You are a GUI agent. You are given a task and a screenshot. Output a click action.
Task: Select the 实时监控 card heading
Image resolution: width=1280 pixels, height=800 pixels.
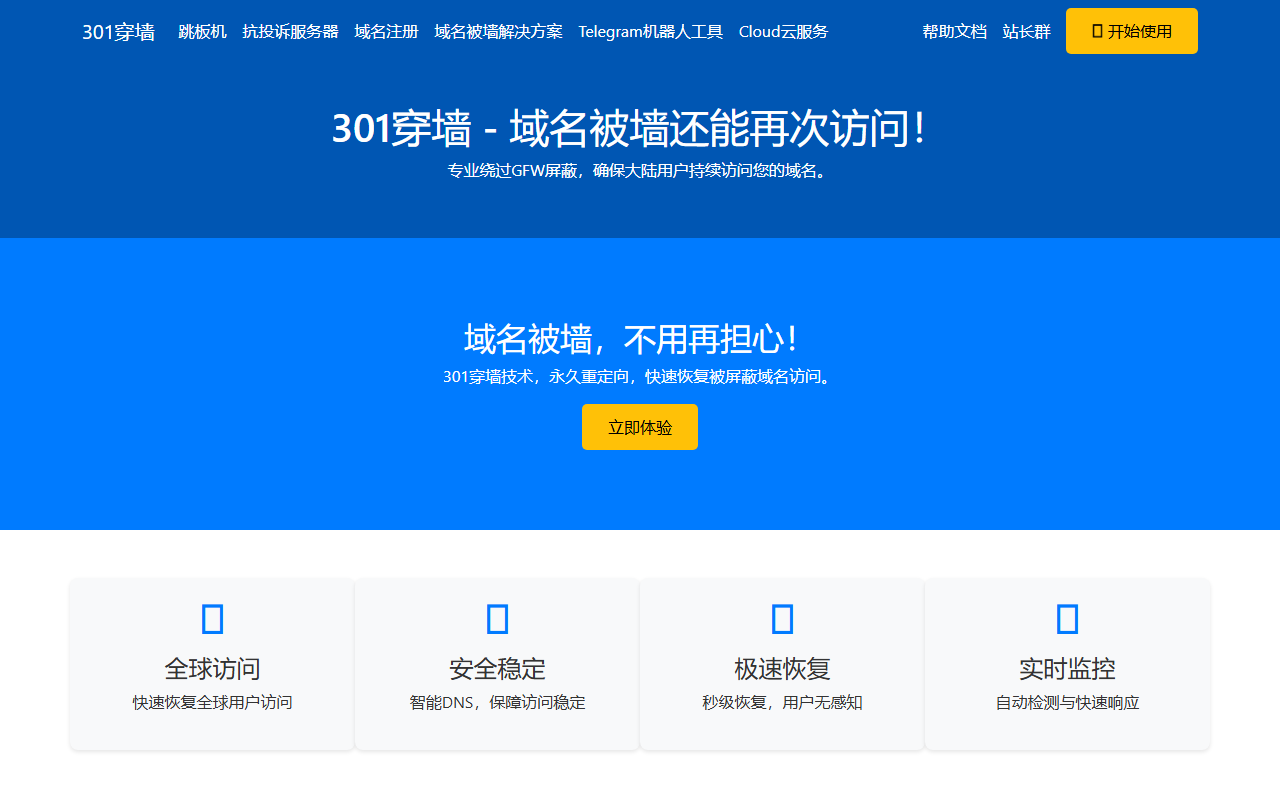tap(1068, 668)
